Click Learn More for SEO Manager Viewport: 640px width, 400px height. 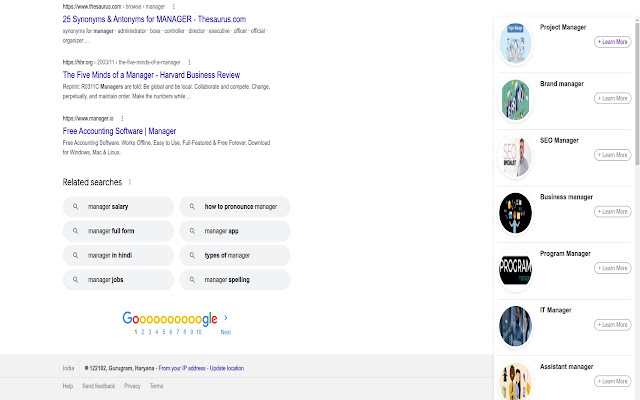click(x=613, y=155)
